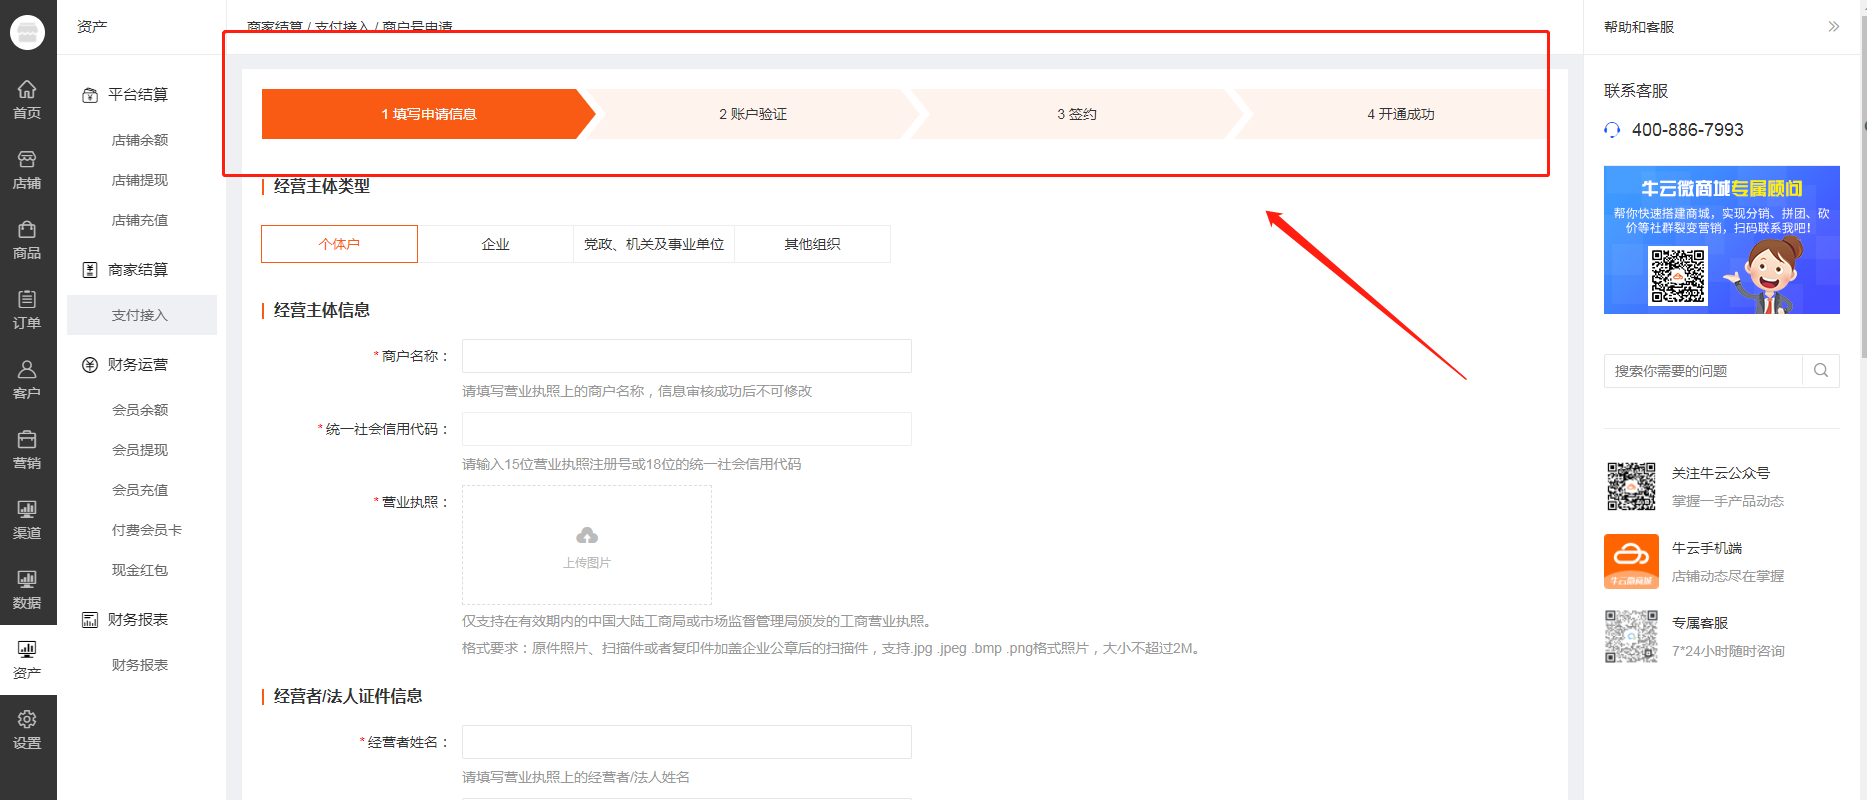
Task: Select 企业 entity type
Action: click(x=496, y=244)
